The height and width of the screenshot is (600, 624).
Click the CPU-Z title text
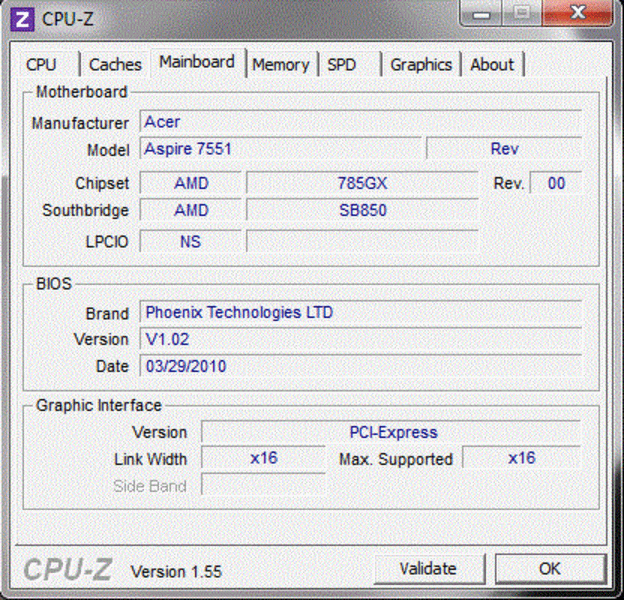[x=68, y=19]
